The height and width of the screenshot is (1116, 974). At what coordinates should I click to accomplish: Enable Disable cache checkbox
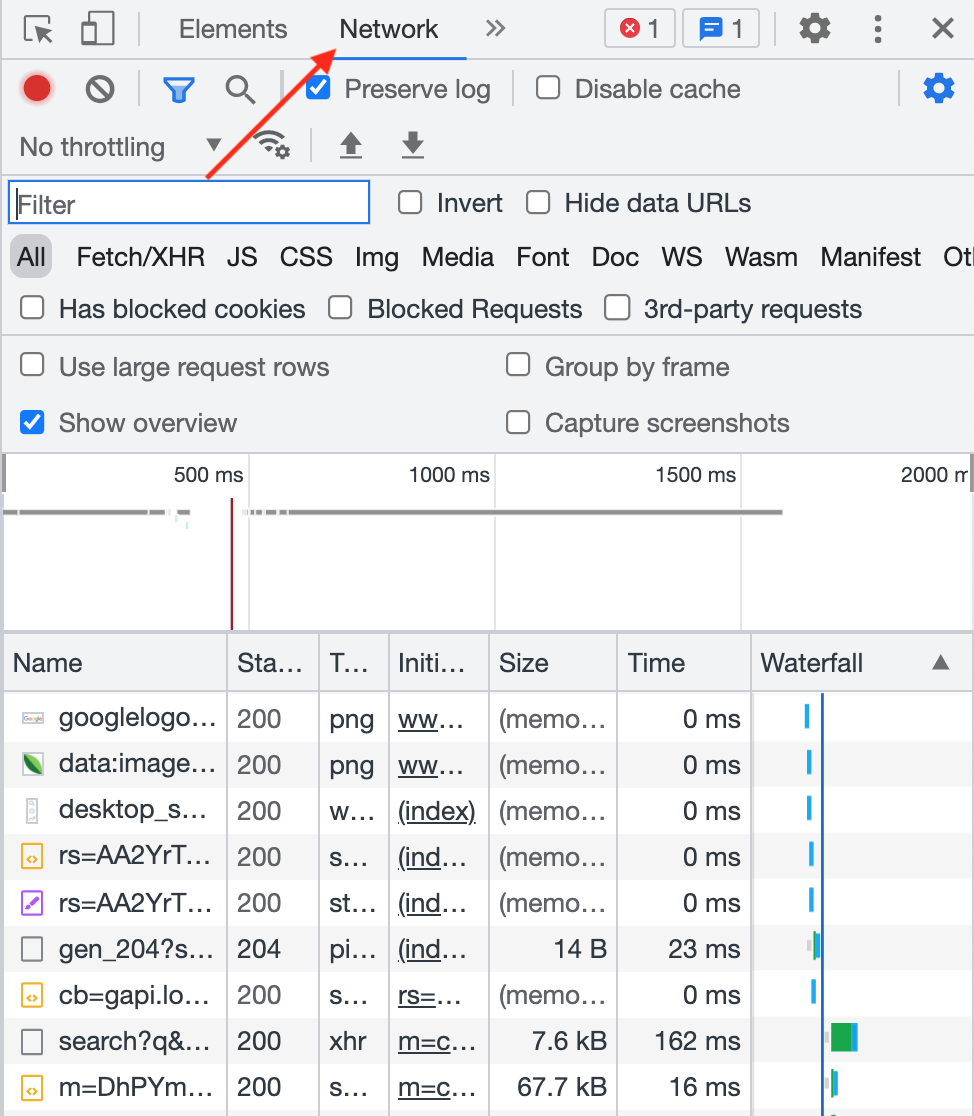point(548,88)
